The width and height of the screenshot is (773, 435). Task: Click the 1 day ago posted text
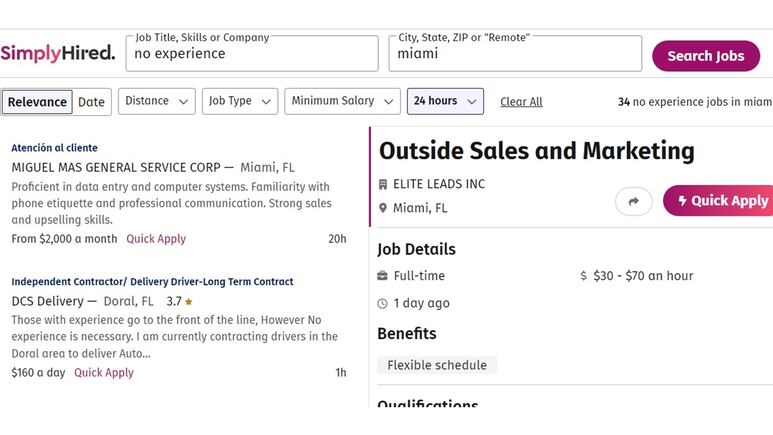422,303
